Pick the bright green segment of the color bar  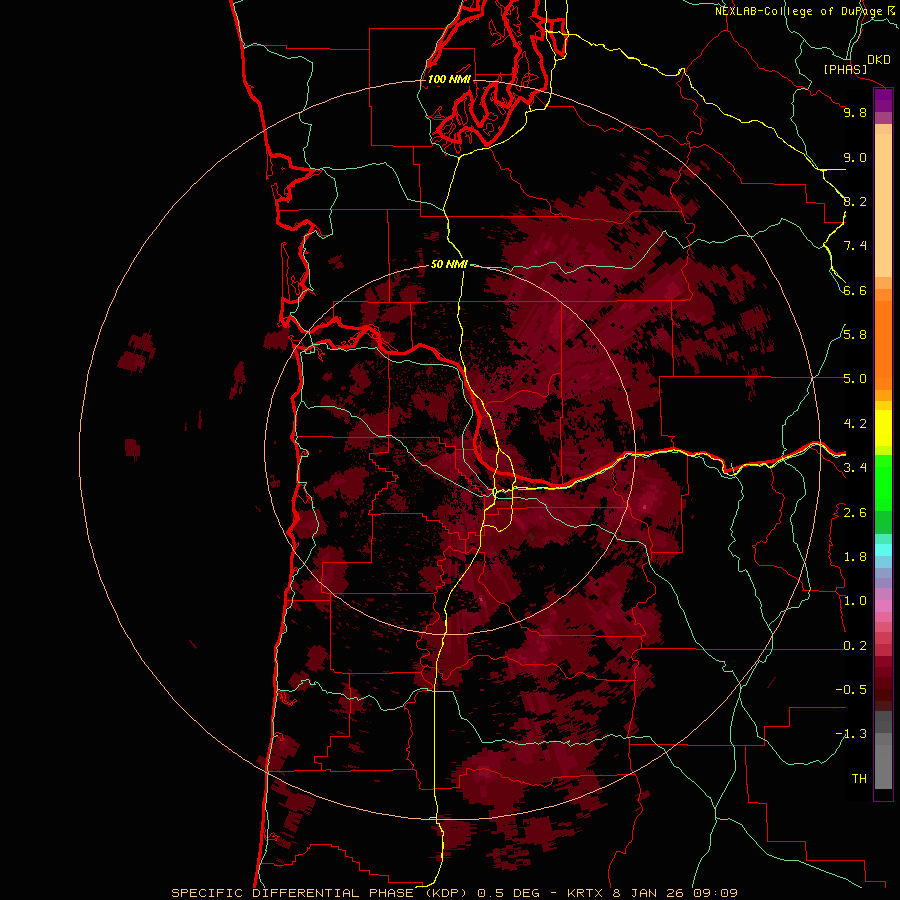pos(883,482)
